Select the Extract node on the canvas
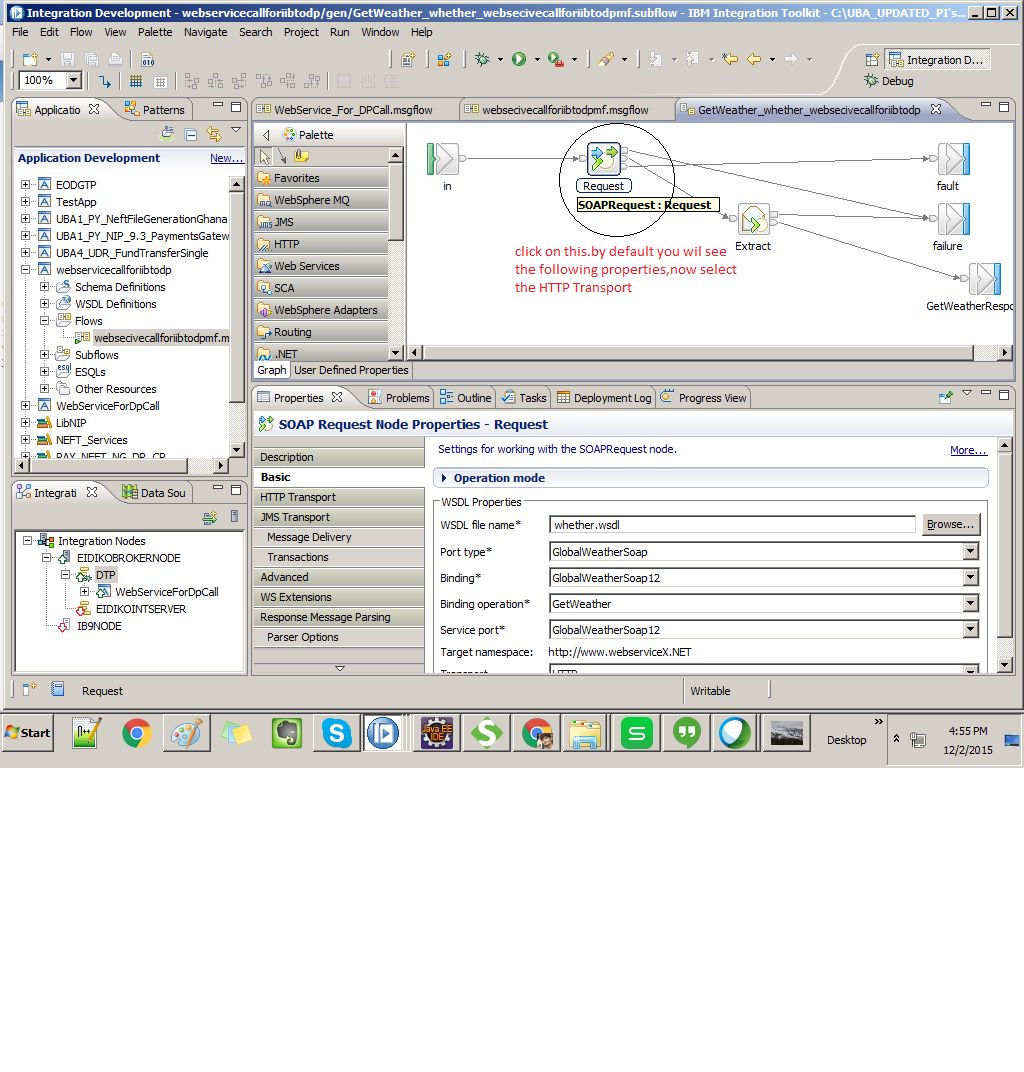1024x1072 pixels. [753, 221]
